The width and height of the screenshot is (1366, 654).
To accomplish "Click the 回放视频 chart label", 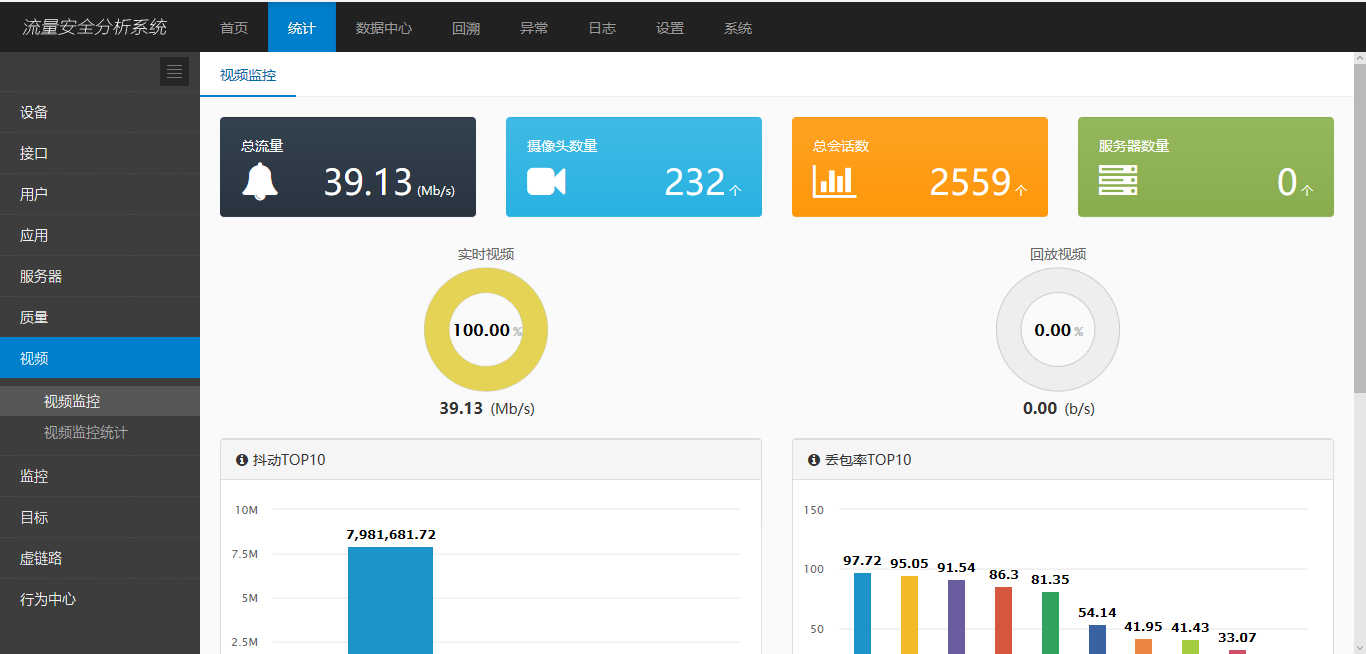I will 1058,254.
